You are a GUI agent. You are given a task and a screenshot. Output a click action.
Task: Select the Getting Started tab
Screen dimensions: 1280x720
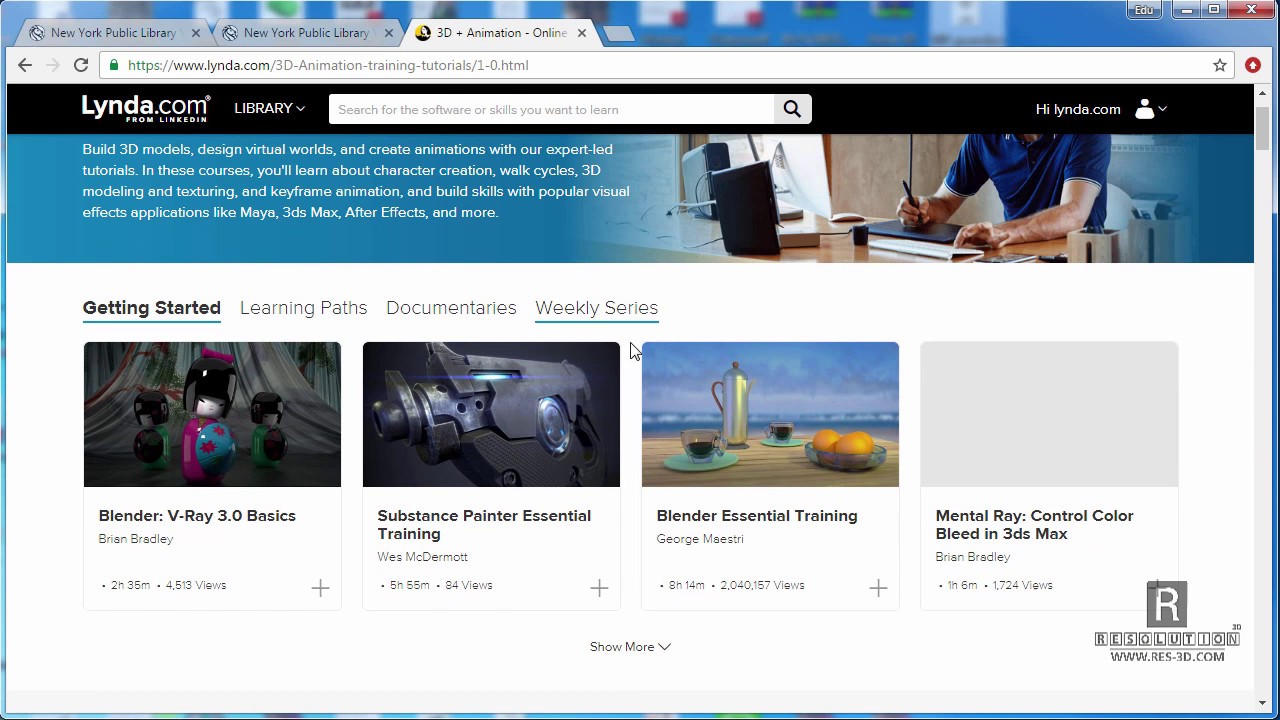click(x=152, y=308)
